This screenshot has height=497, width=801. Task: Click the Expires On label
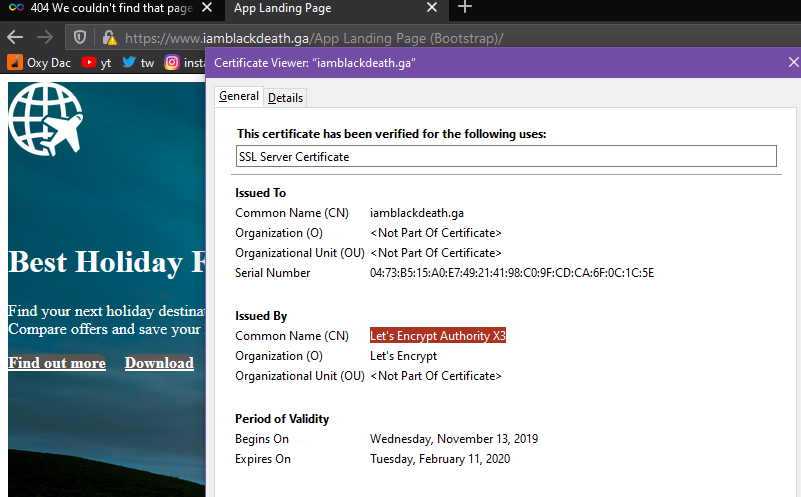tap(263, 459)
